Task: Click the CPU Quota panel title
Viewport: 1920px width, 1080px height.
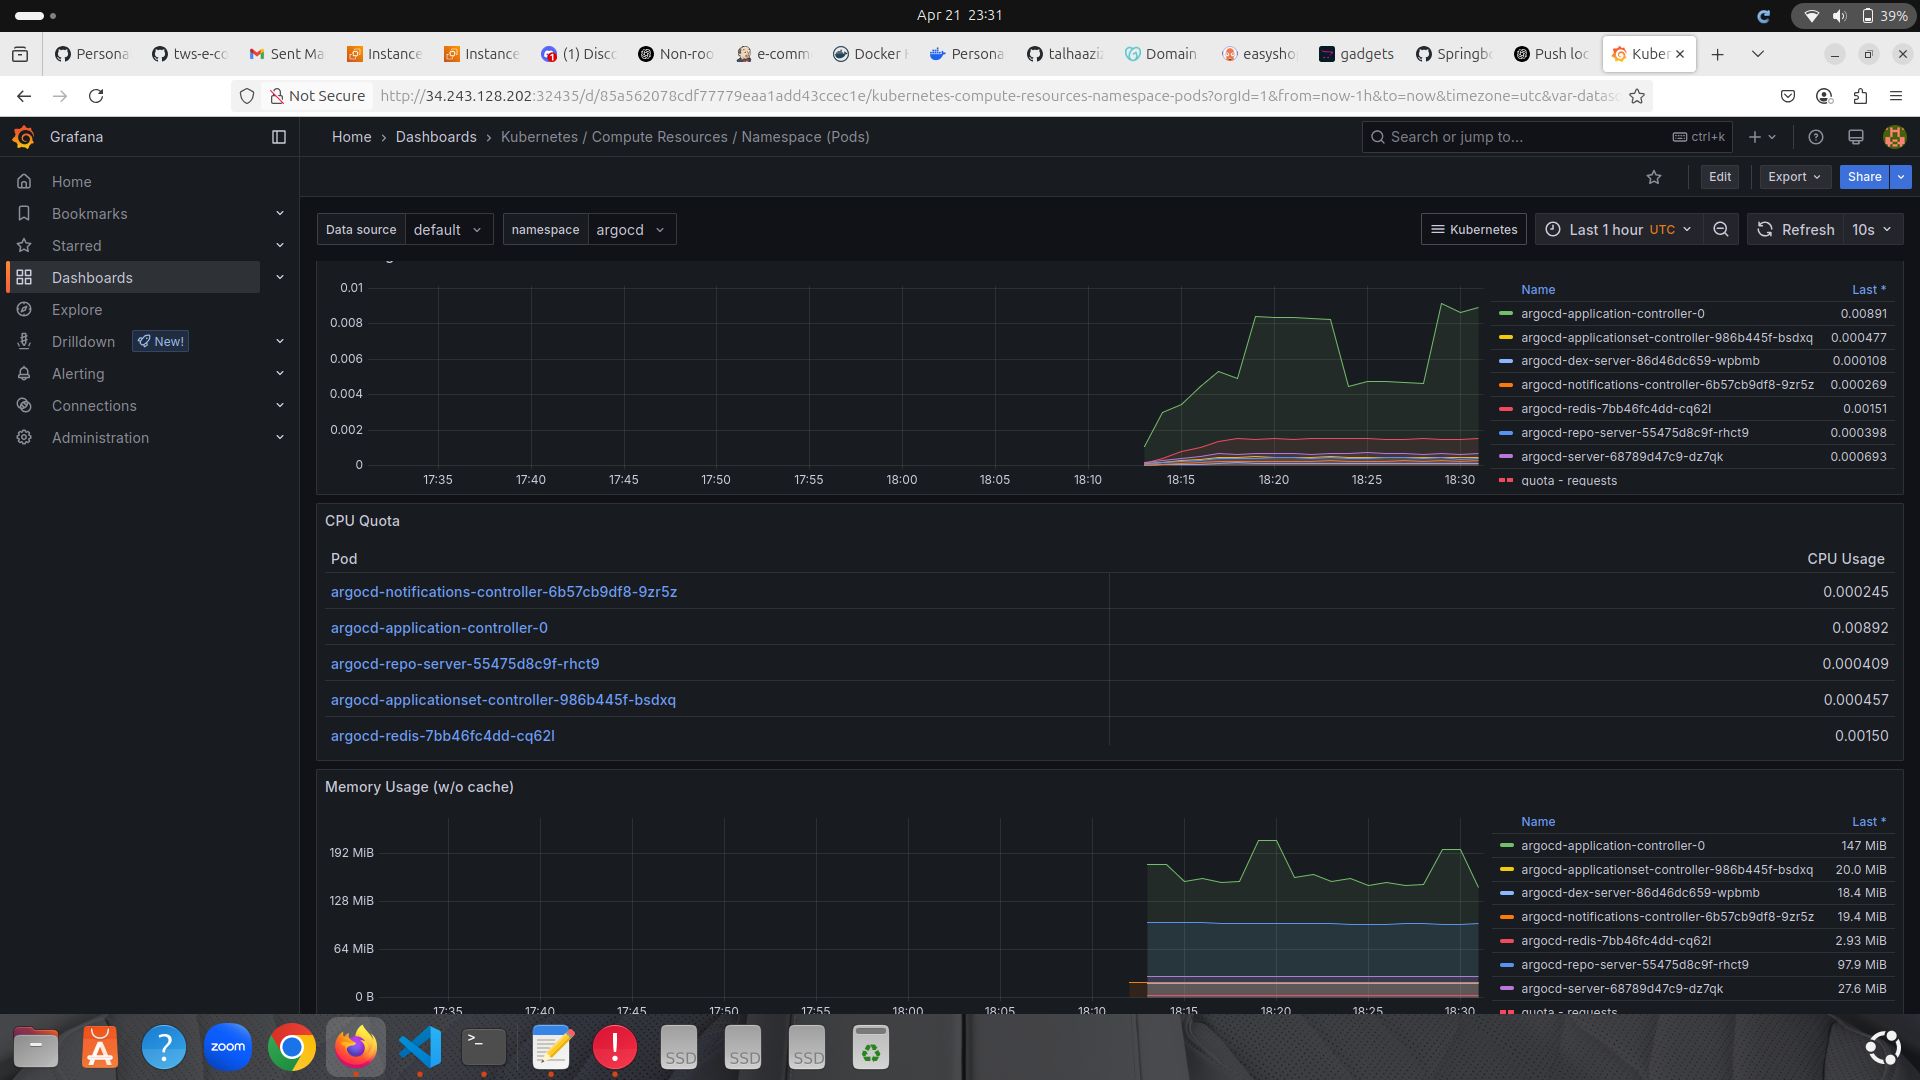Action: click(x=362, y=521)
